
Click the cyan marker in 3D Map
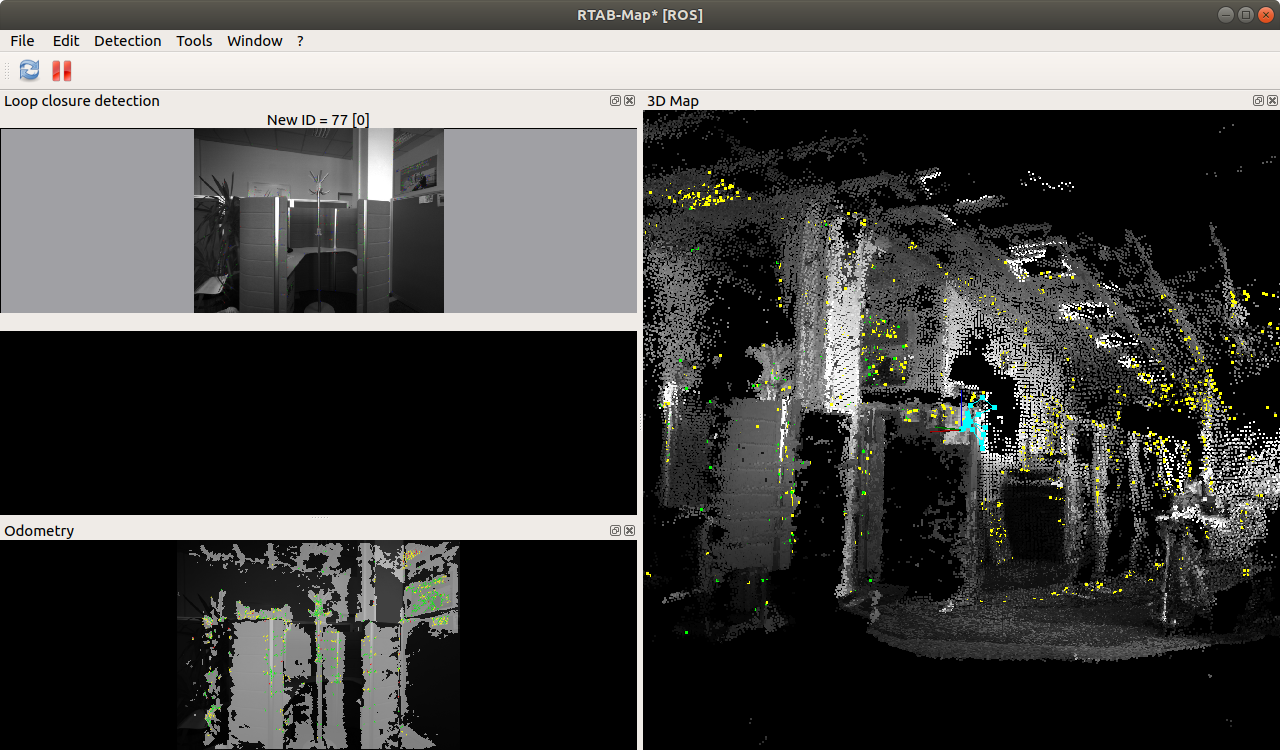click(975, 422)
